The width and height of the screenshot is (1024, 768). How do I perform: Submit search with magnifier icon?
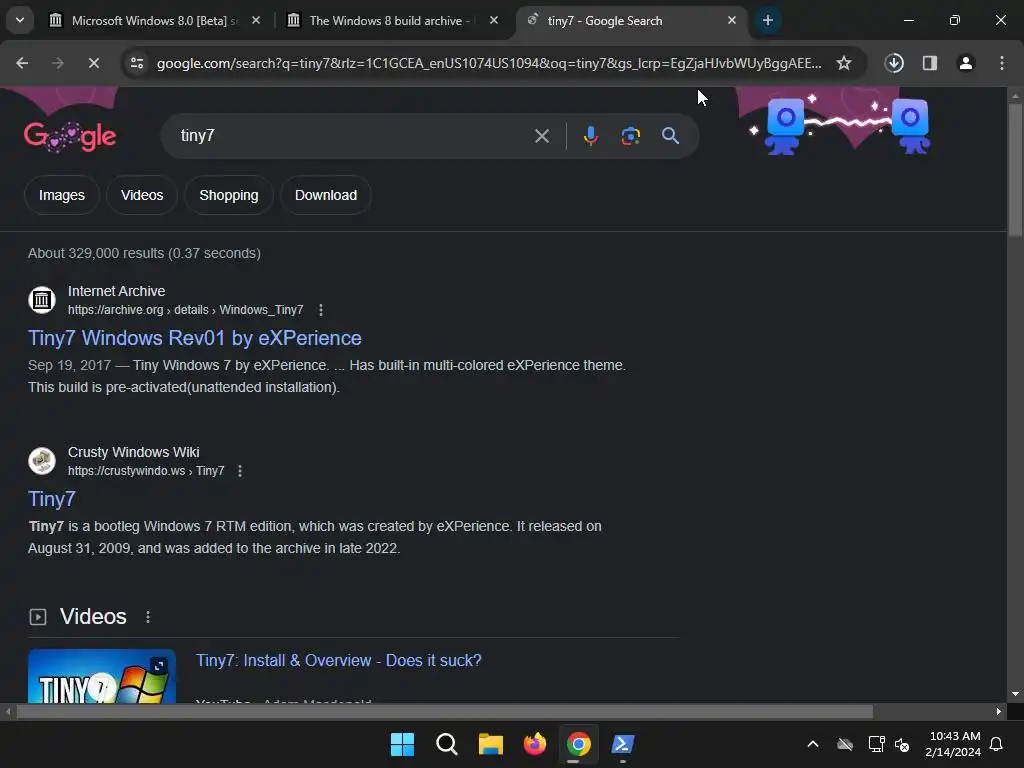click(670, 136)
